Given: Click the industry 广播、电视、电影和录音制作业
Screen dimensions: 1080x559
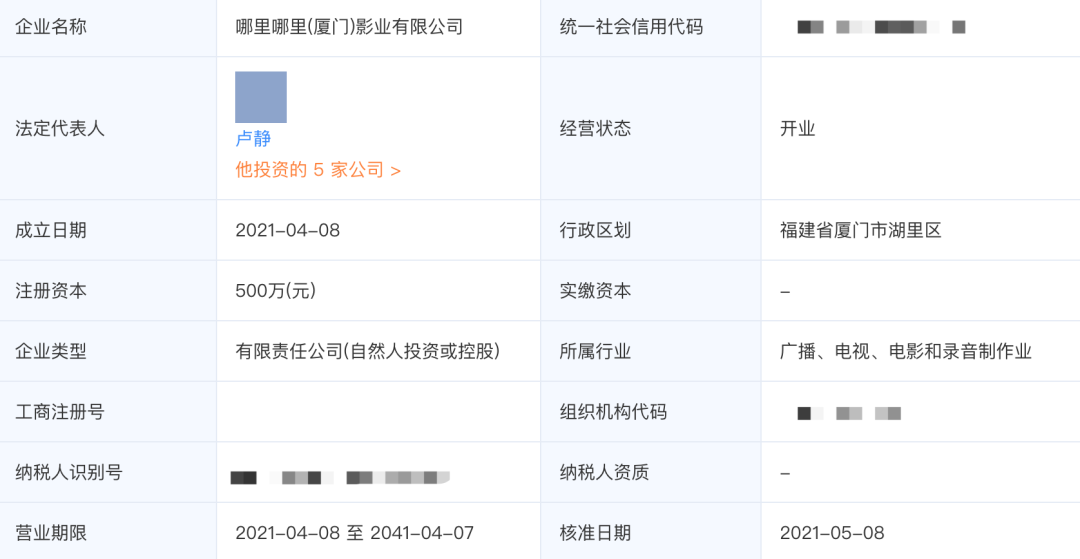Looking at the screenshot, I should (x=906, y=351).
